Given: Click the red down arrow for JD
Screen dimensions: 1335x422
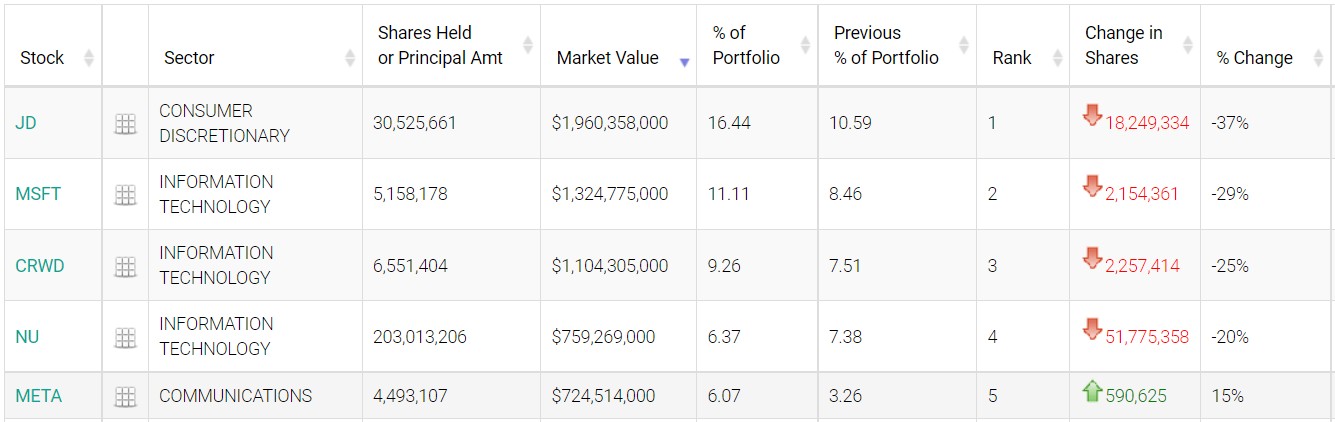Looking at the screenshot, I should click(1092, 117).
